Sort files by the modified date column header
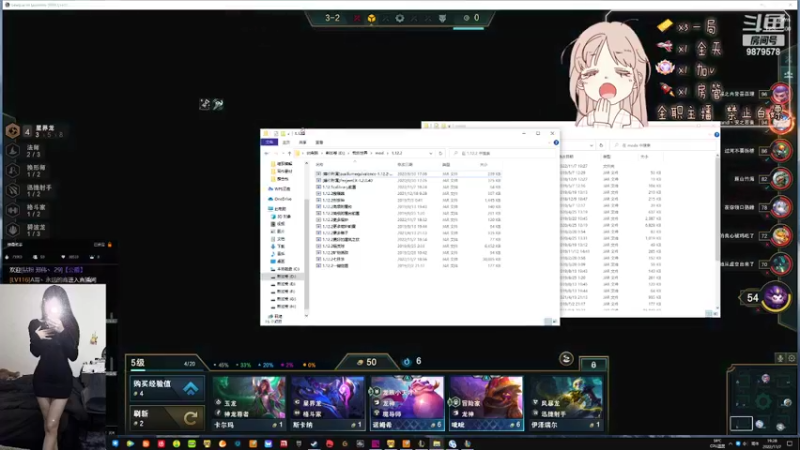This screenshot has width=800, height=450. tap(405, 165)
